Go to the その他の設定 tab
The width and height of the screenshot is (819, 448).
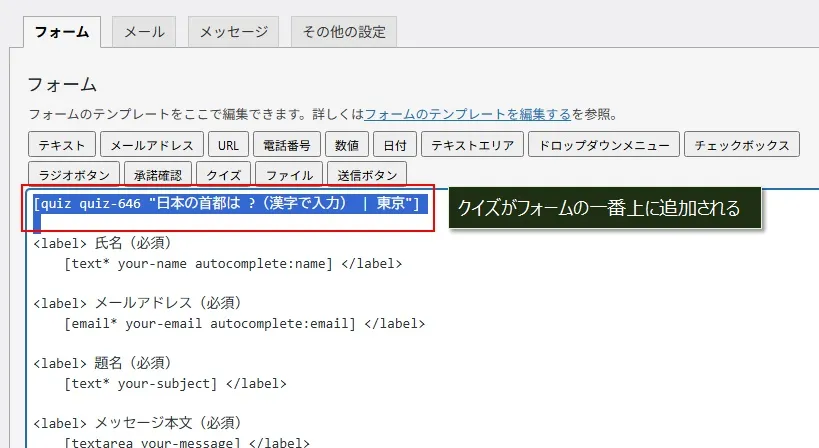click(x=344, y=31)
